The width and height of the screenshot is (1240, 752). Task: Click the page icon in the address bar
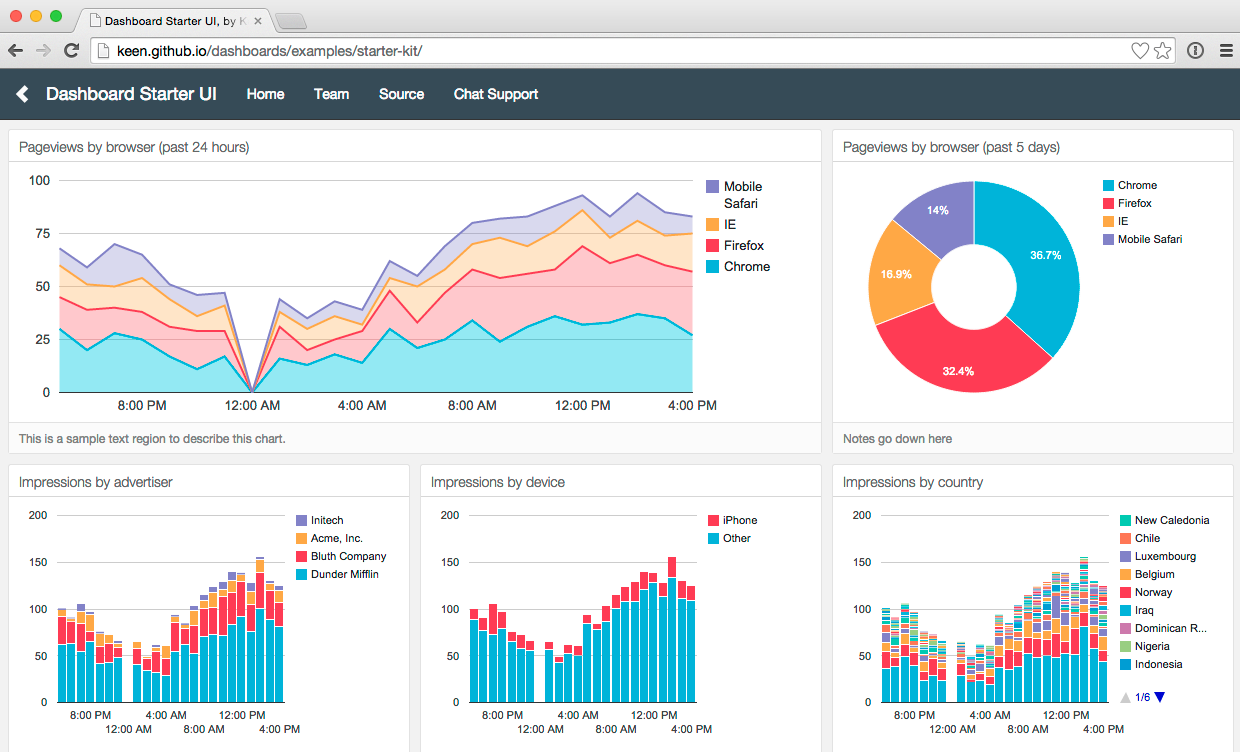click(x=103, y=49)
